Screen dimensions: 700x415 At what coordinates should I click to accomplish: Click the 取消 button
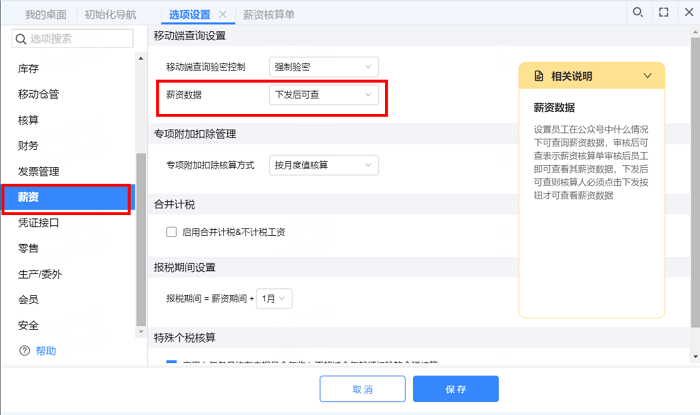click(360, 389)
